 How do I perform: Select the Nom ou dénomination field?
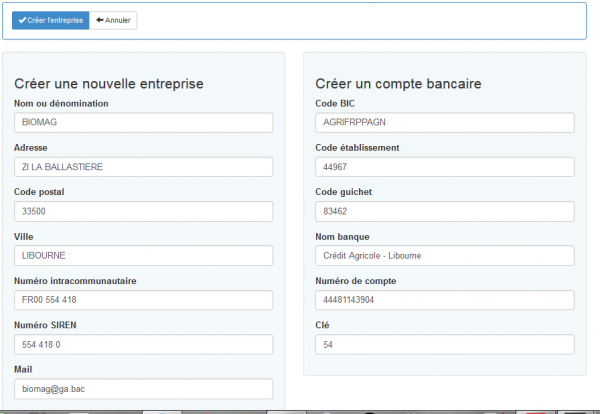(x=143, y=122)
